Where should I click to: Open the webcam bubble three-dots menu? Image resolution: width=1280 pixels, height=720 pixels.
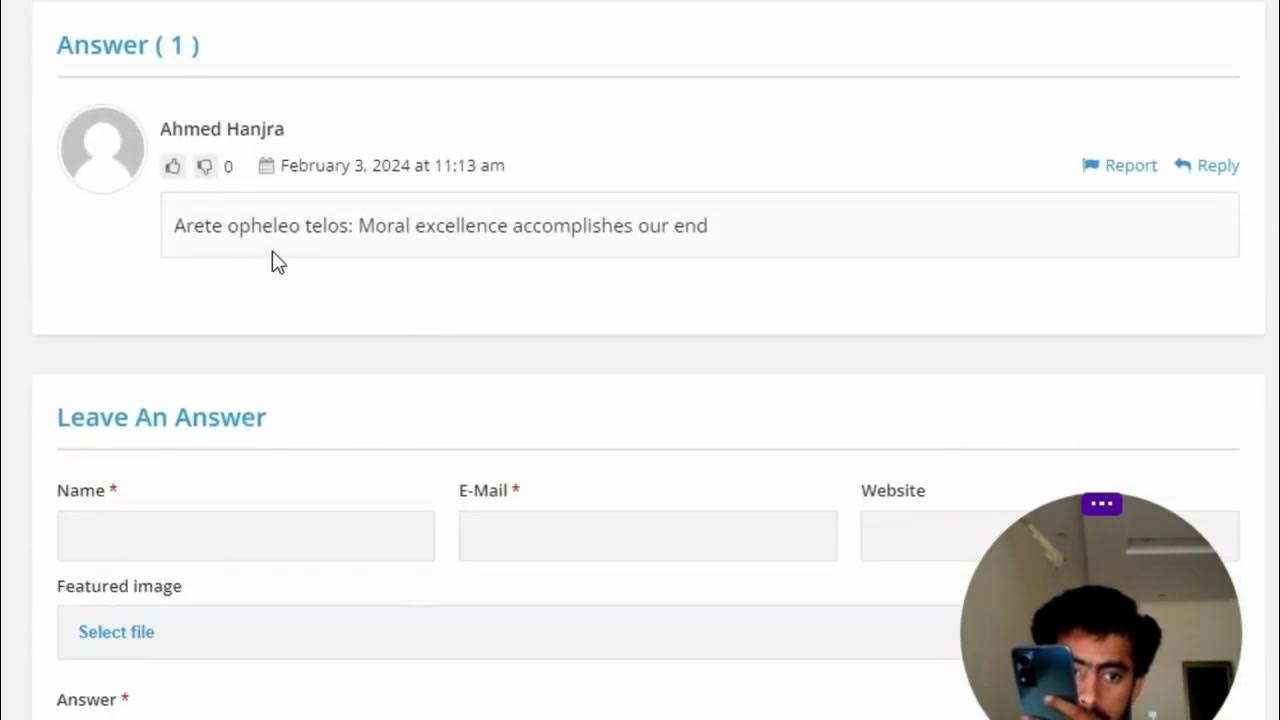coord(1102,503)
